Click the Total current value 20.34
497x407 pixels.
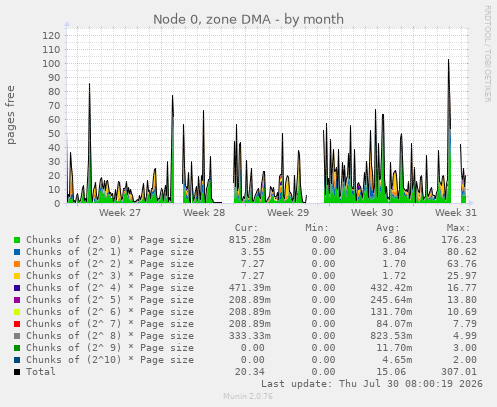[x=250, y=372]
